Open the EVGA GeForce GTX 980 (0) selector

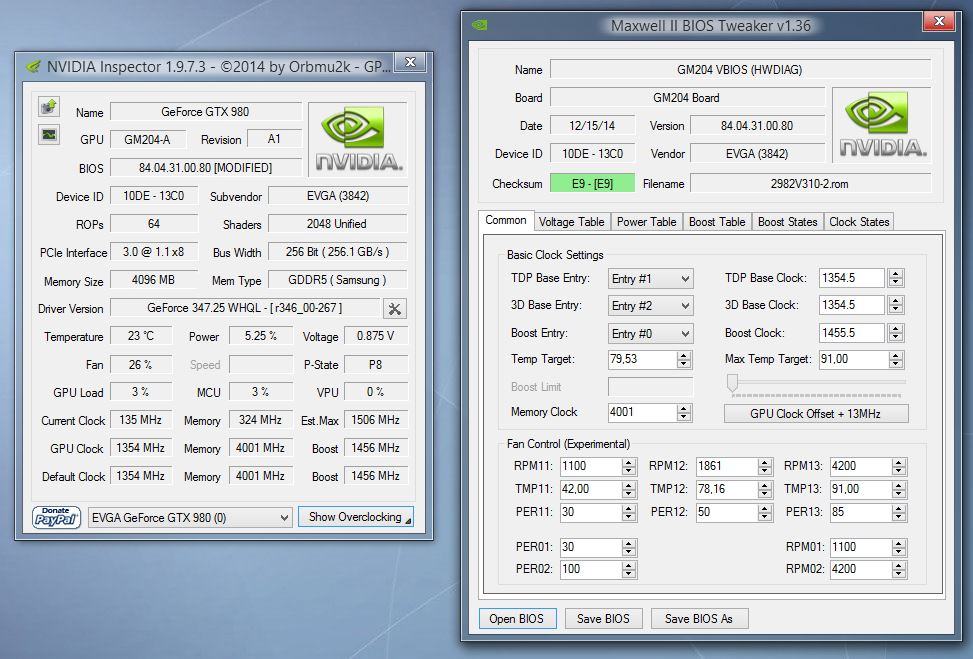pos(190,518)
